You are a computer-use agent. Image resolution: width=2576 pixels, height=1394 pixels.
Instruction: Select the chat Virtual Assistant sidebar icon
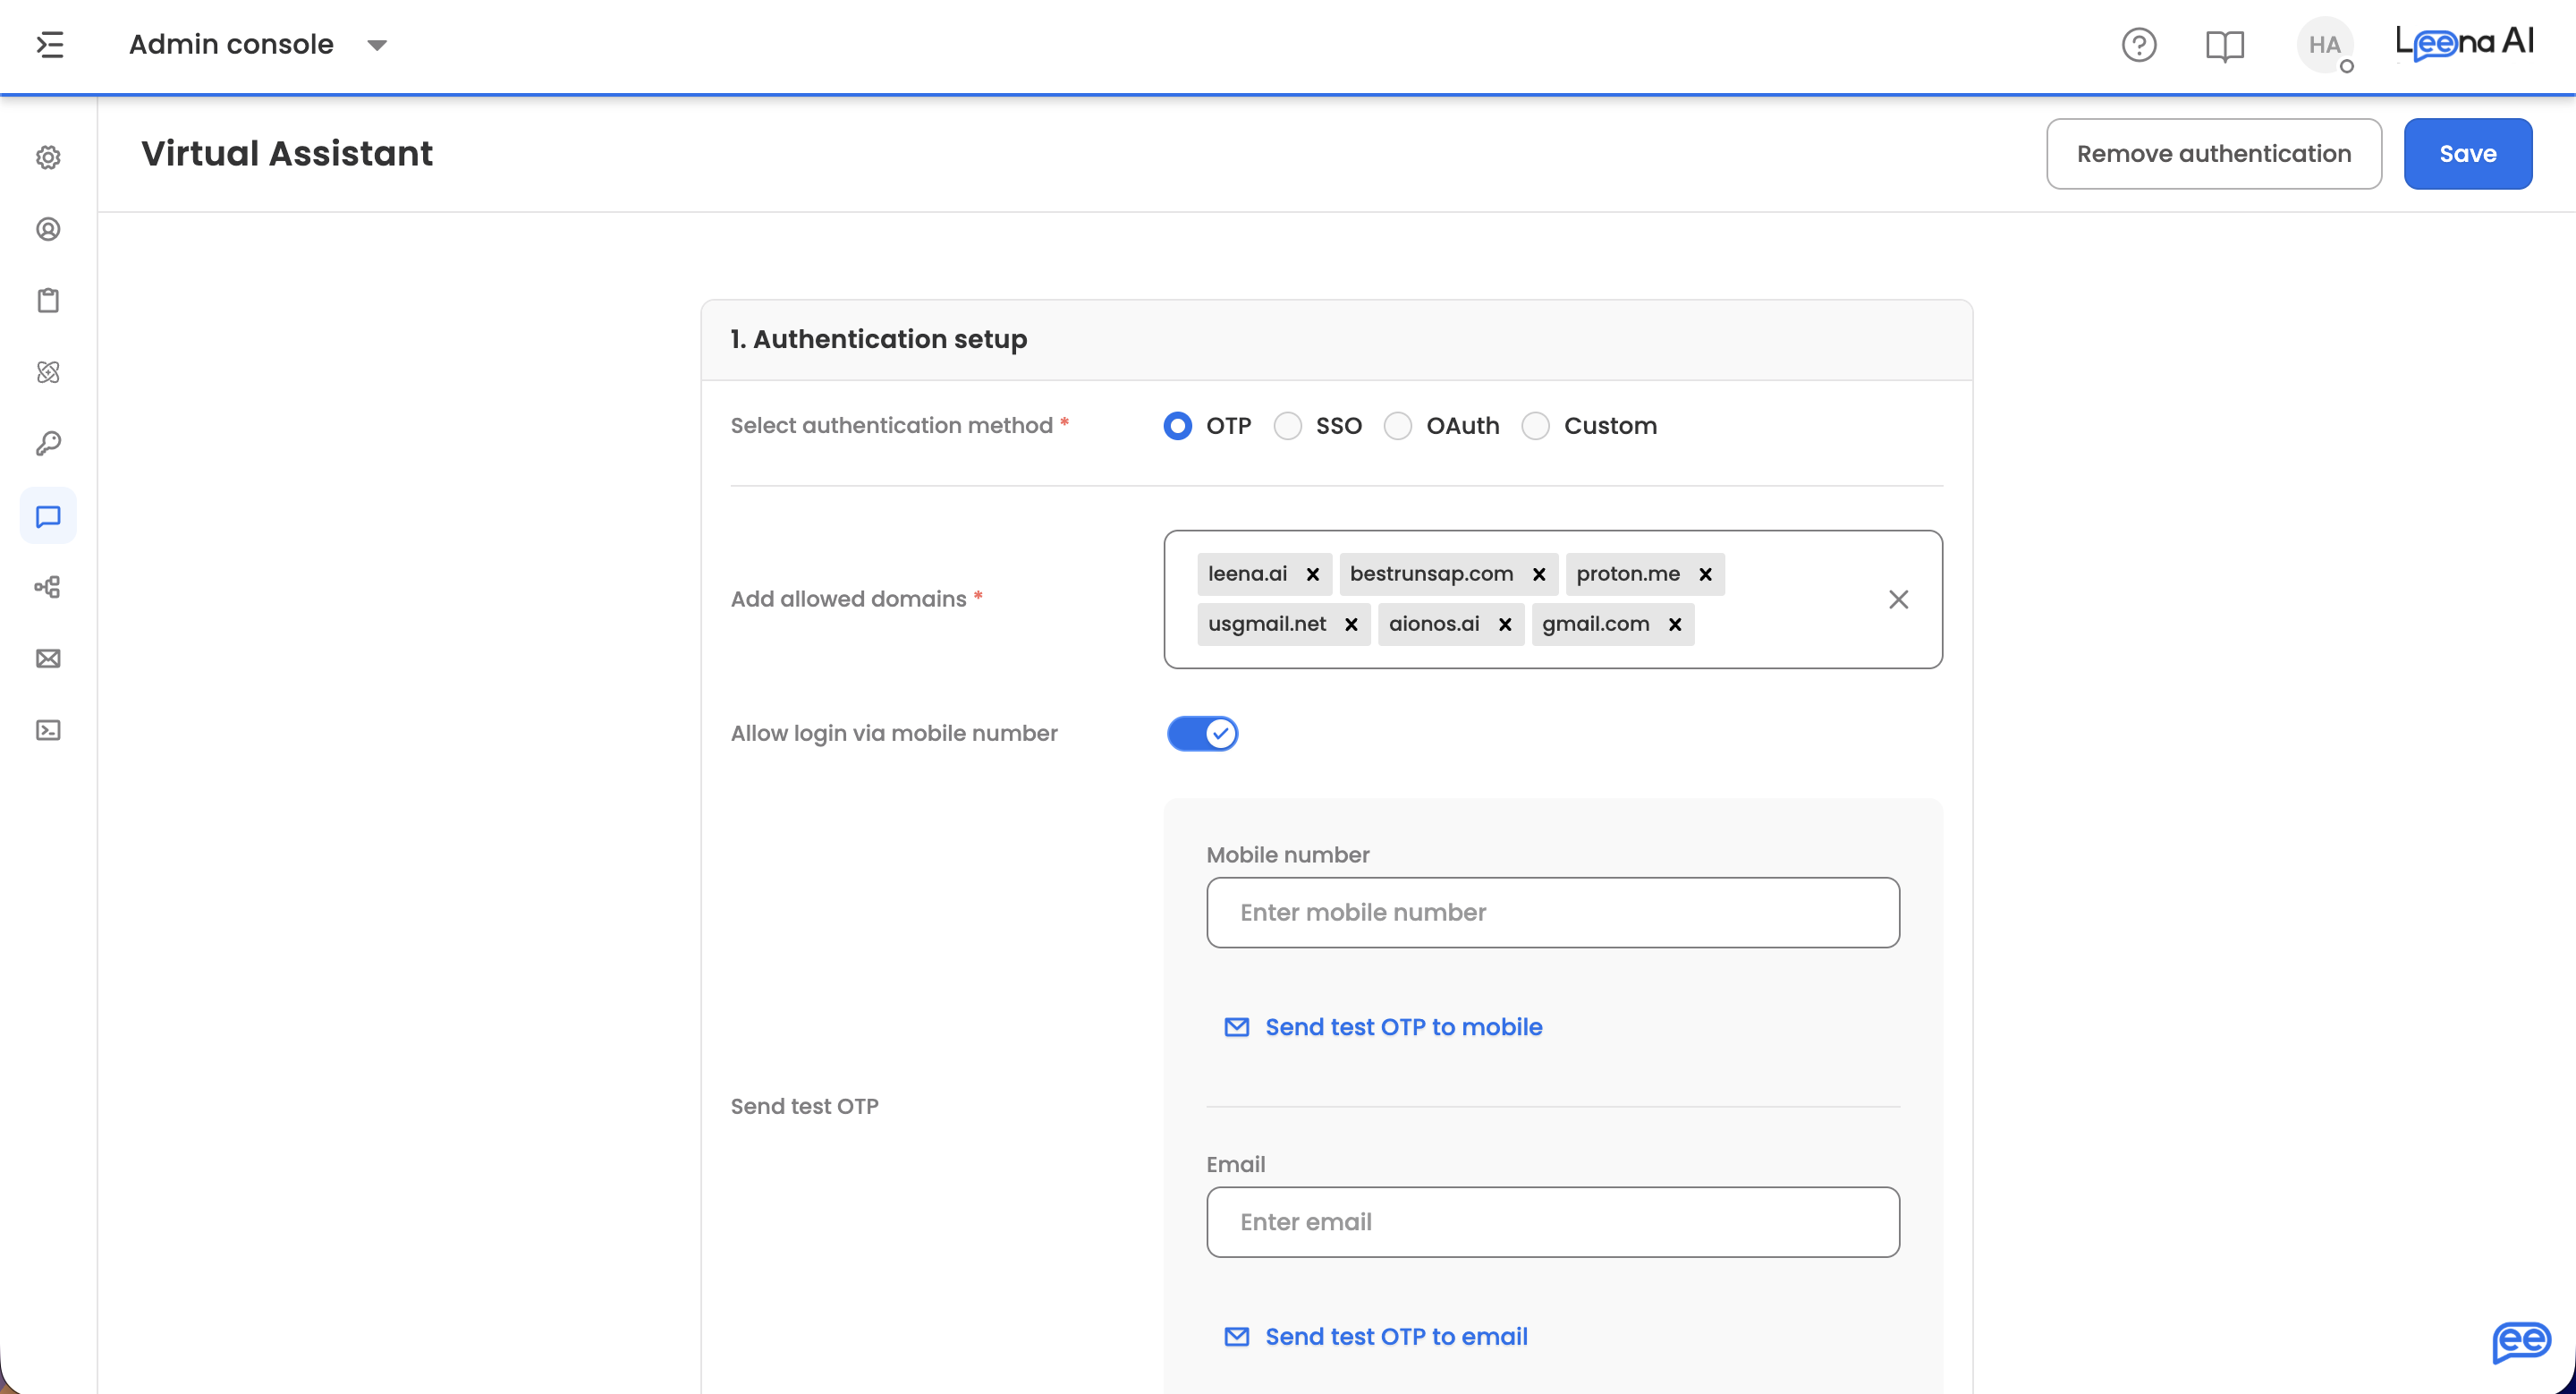(x=48, y=516)
